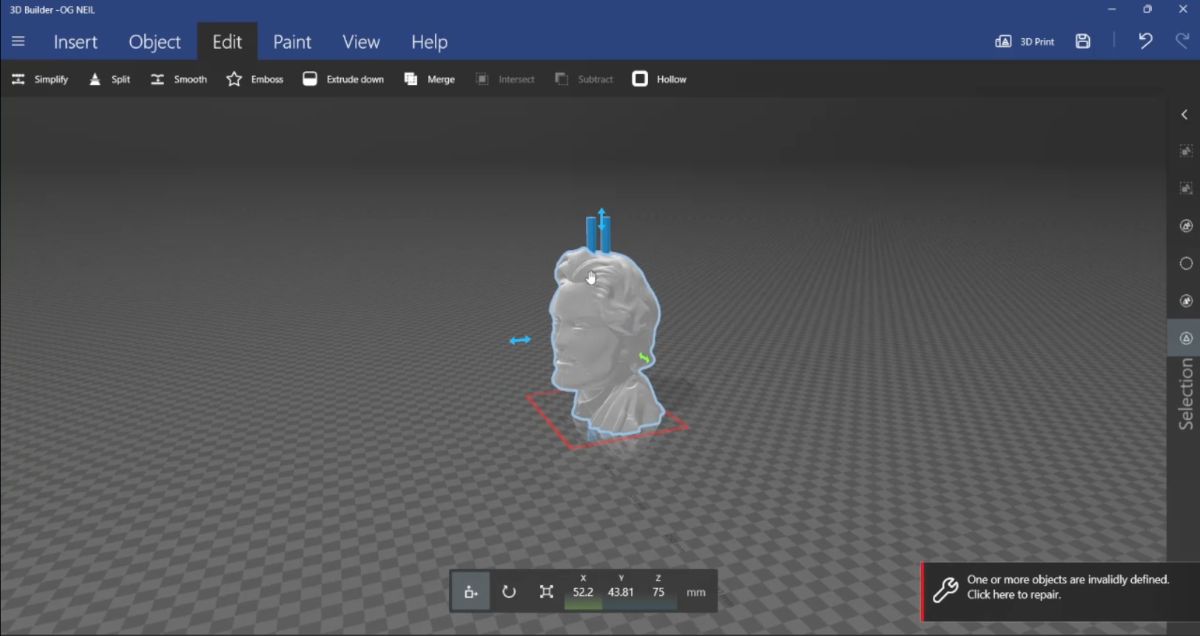Collapse the Selection side panel chevron
The height and width of the screenshot is (636, 1200).
(1185, 115)
